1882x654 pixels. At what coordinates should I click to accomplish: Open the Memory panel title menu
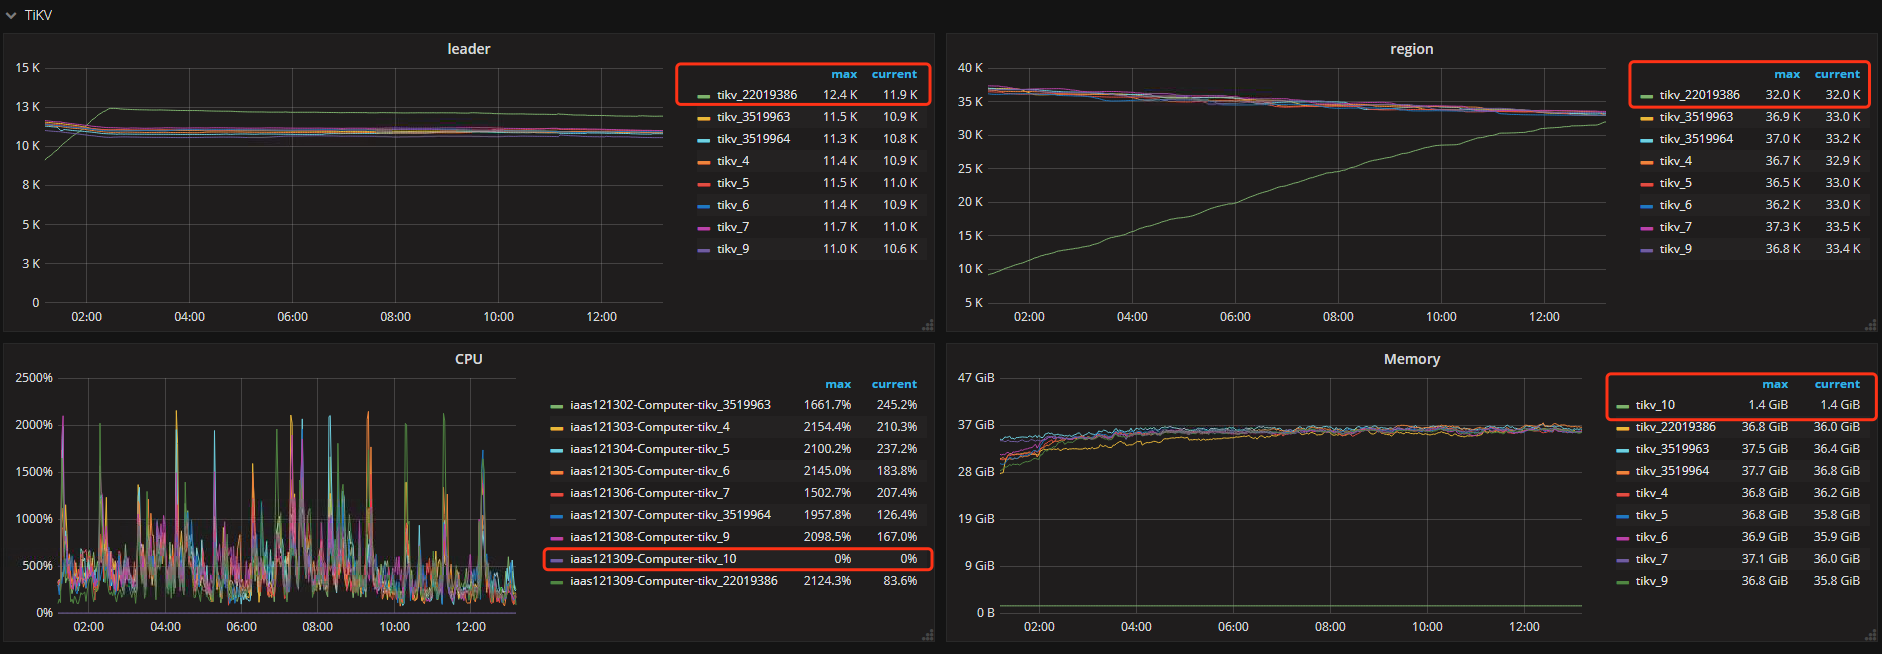(x=1411, y=359)
